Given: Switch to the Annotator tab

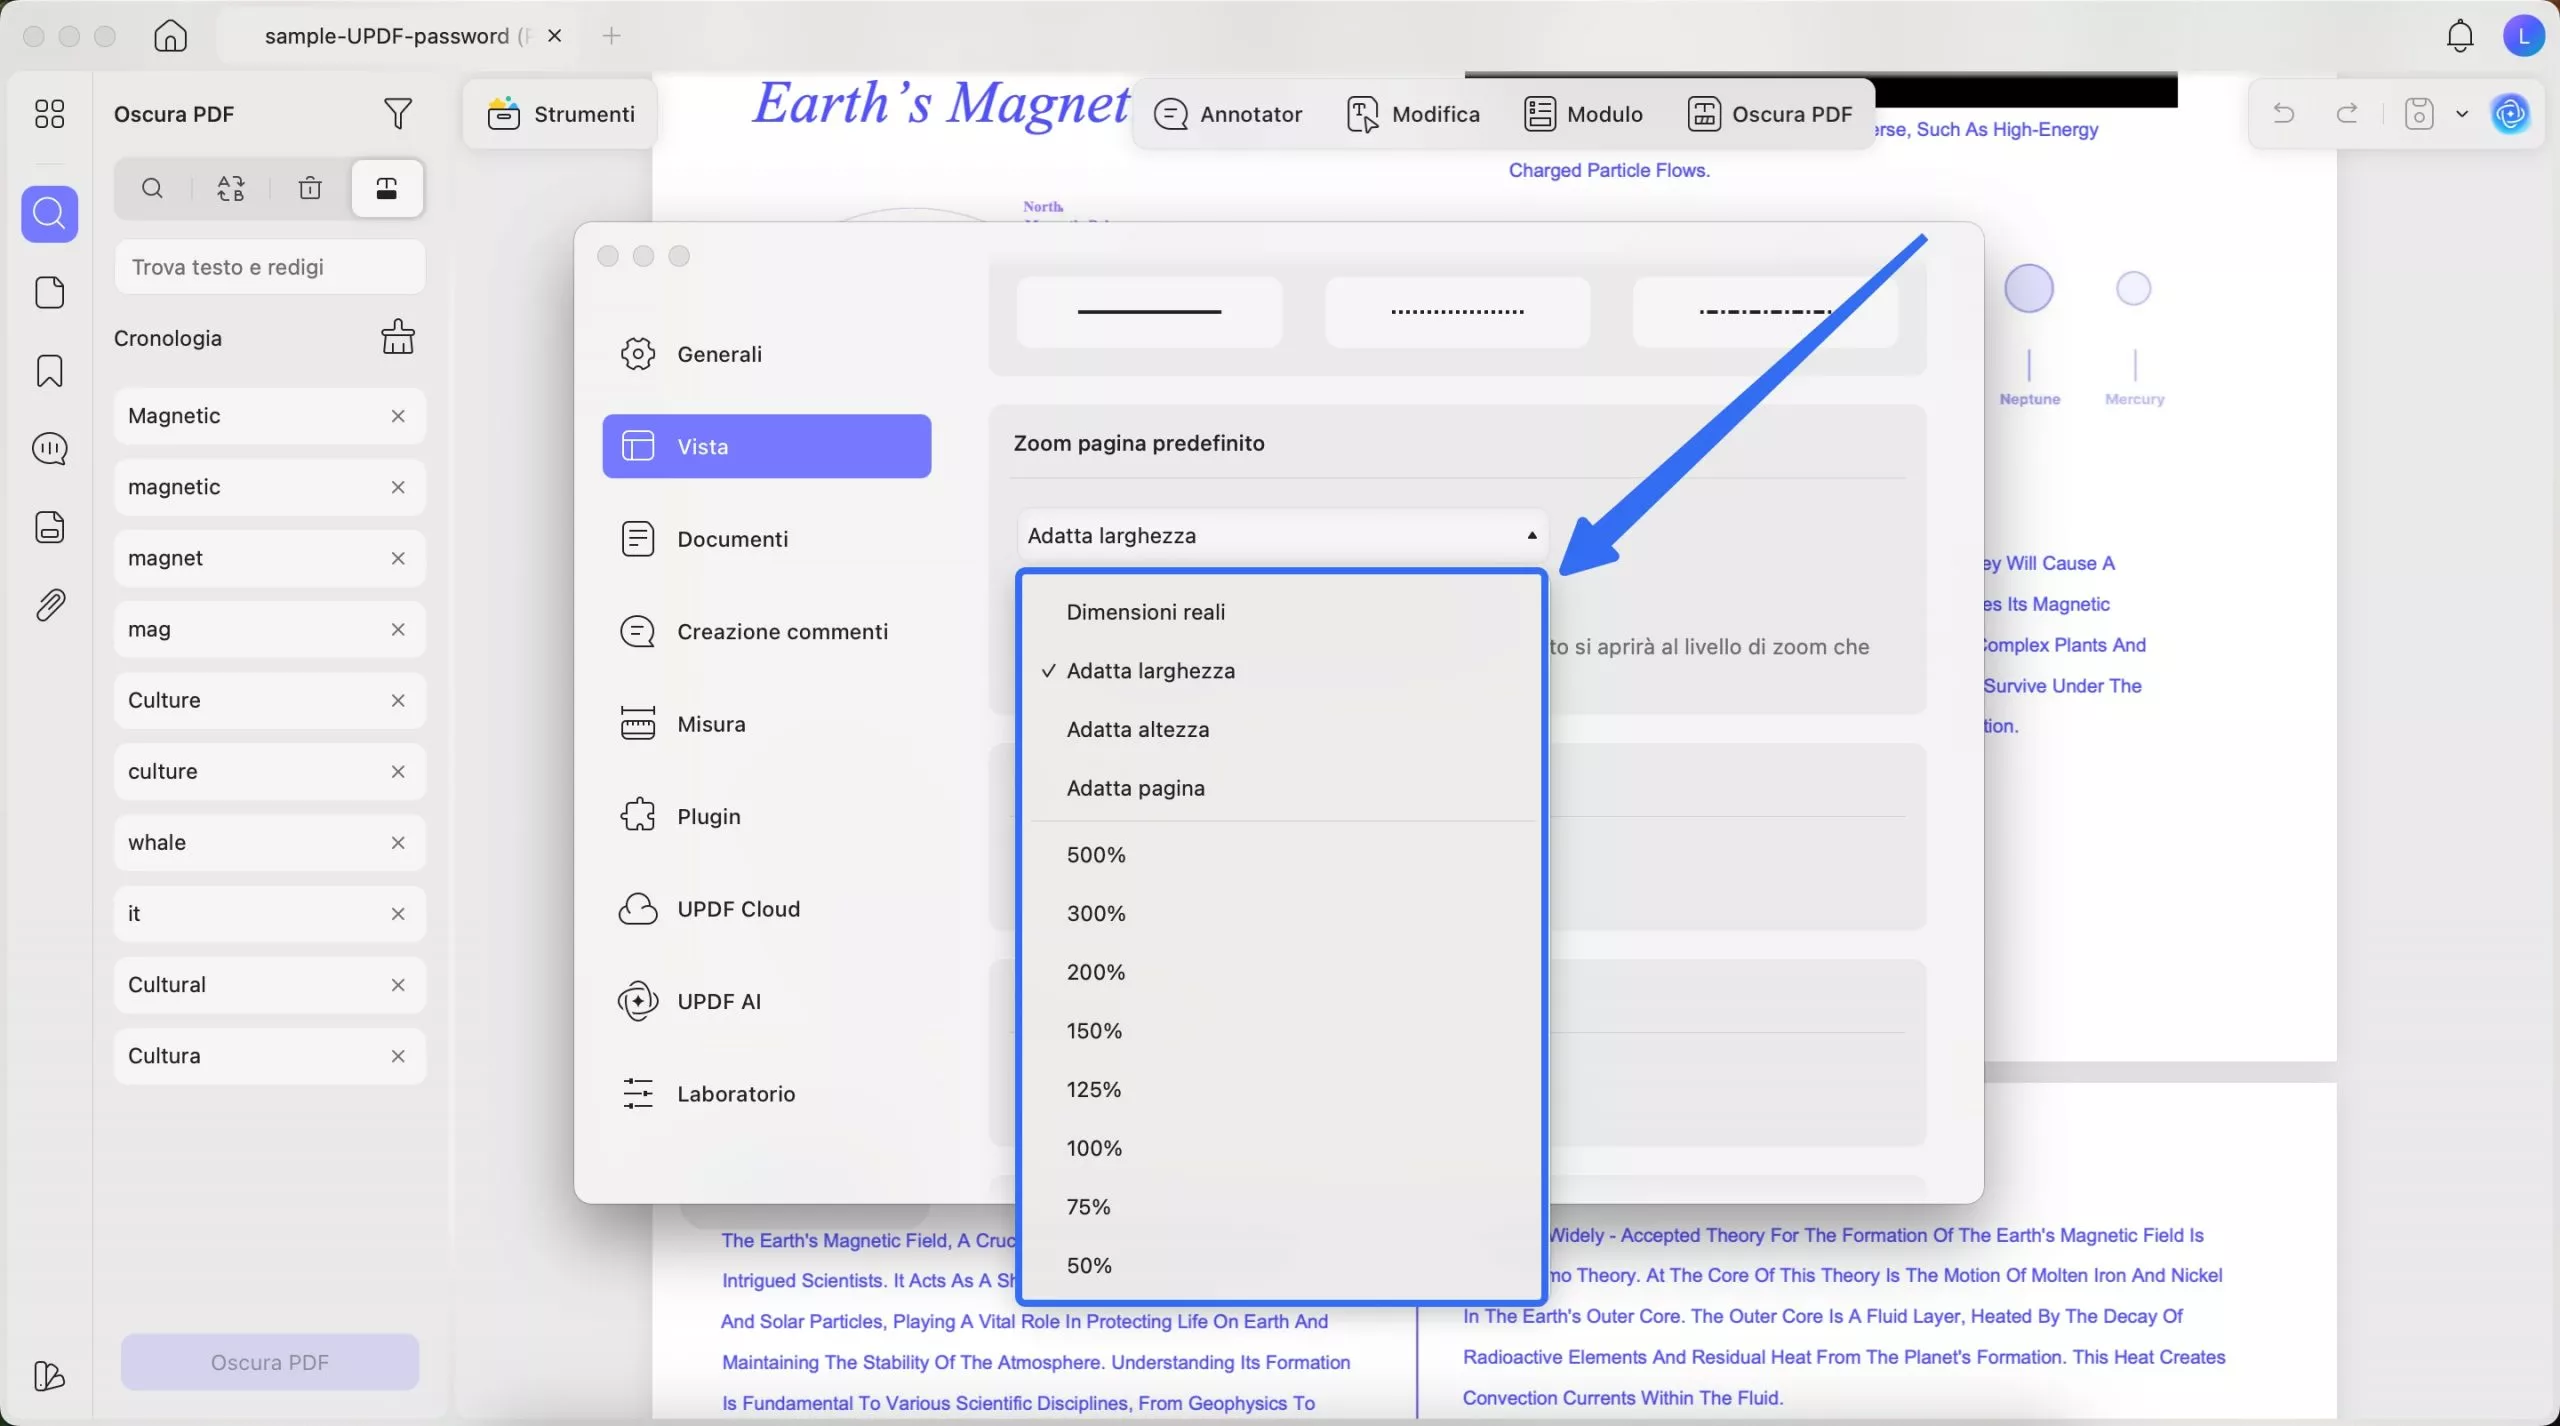Looking at the screenshot, I should tap(1228, 114).
